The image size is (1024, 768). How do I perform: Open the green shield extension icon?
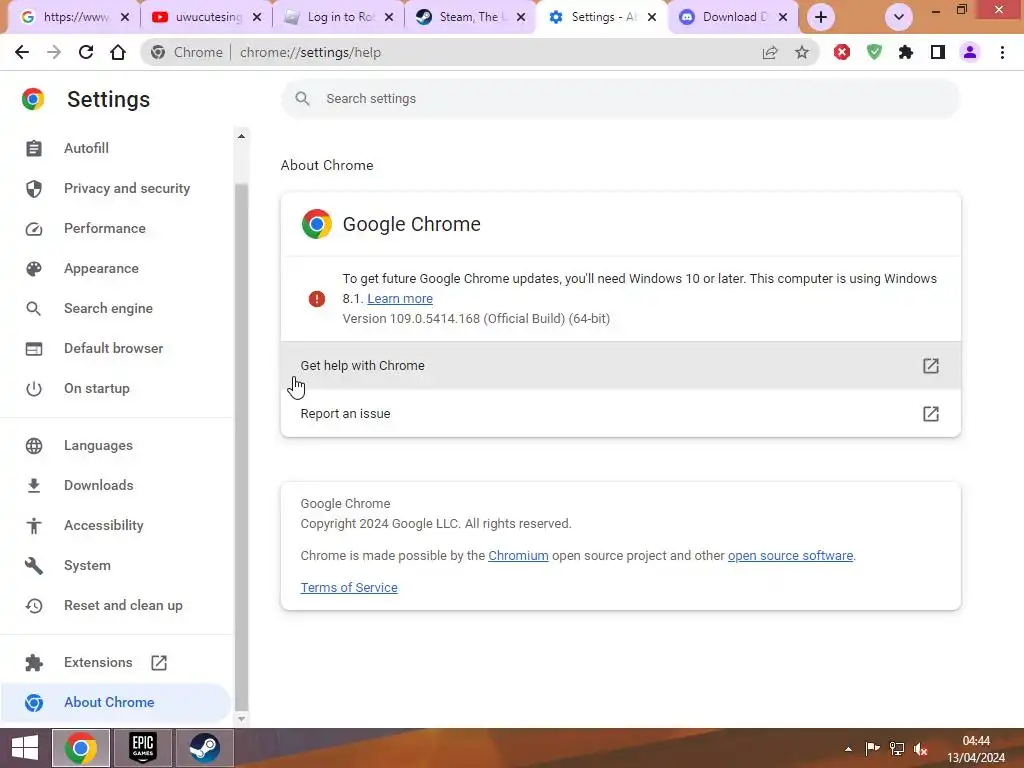874,52
